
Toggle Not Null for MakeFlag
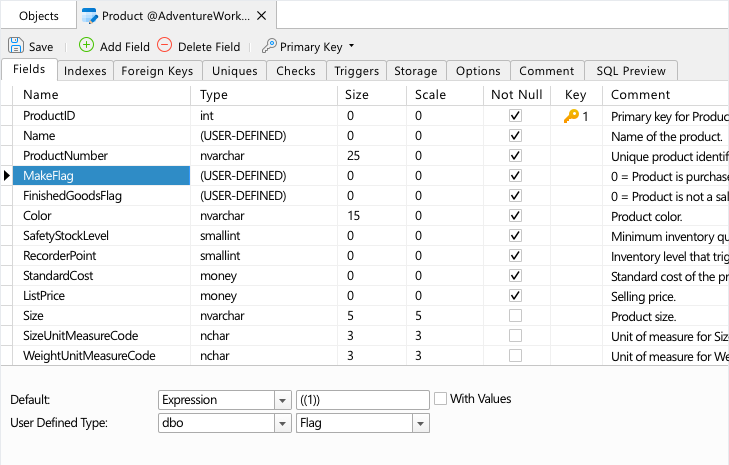pyautogui.click(x=515, y=175)
